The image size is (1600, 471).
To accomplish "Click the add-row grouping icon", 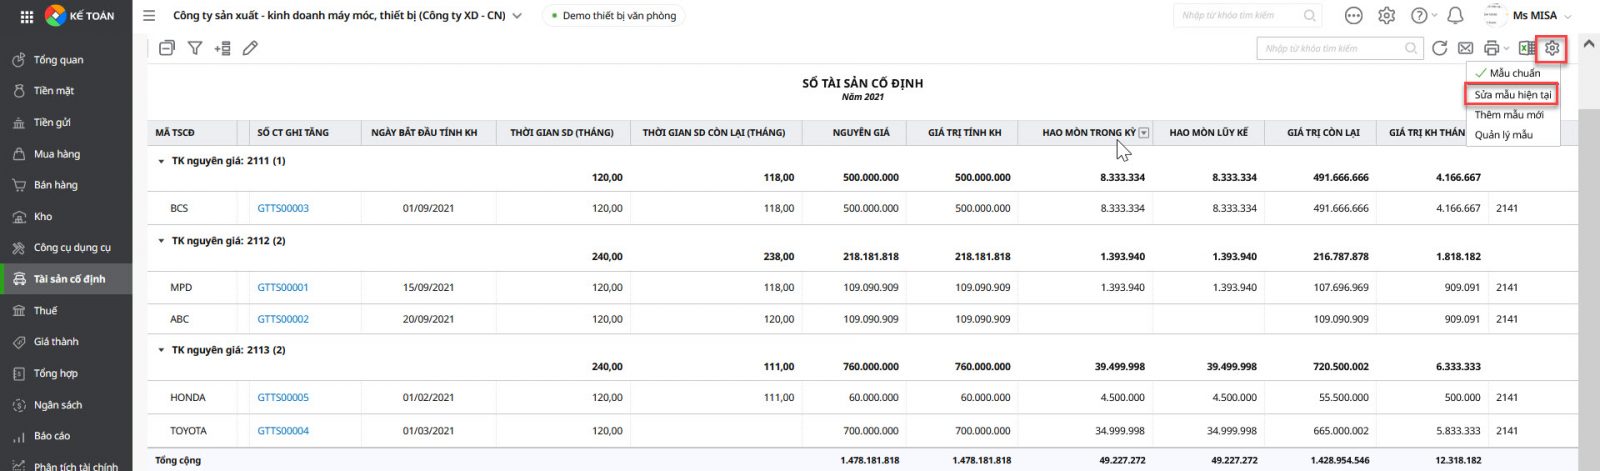I will pos(222,48).
